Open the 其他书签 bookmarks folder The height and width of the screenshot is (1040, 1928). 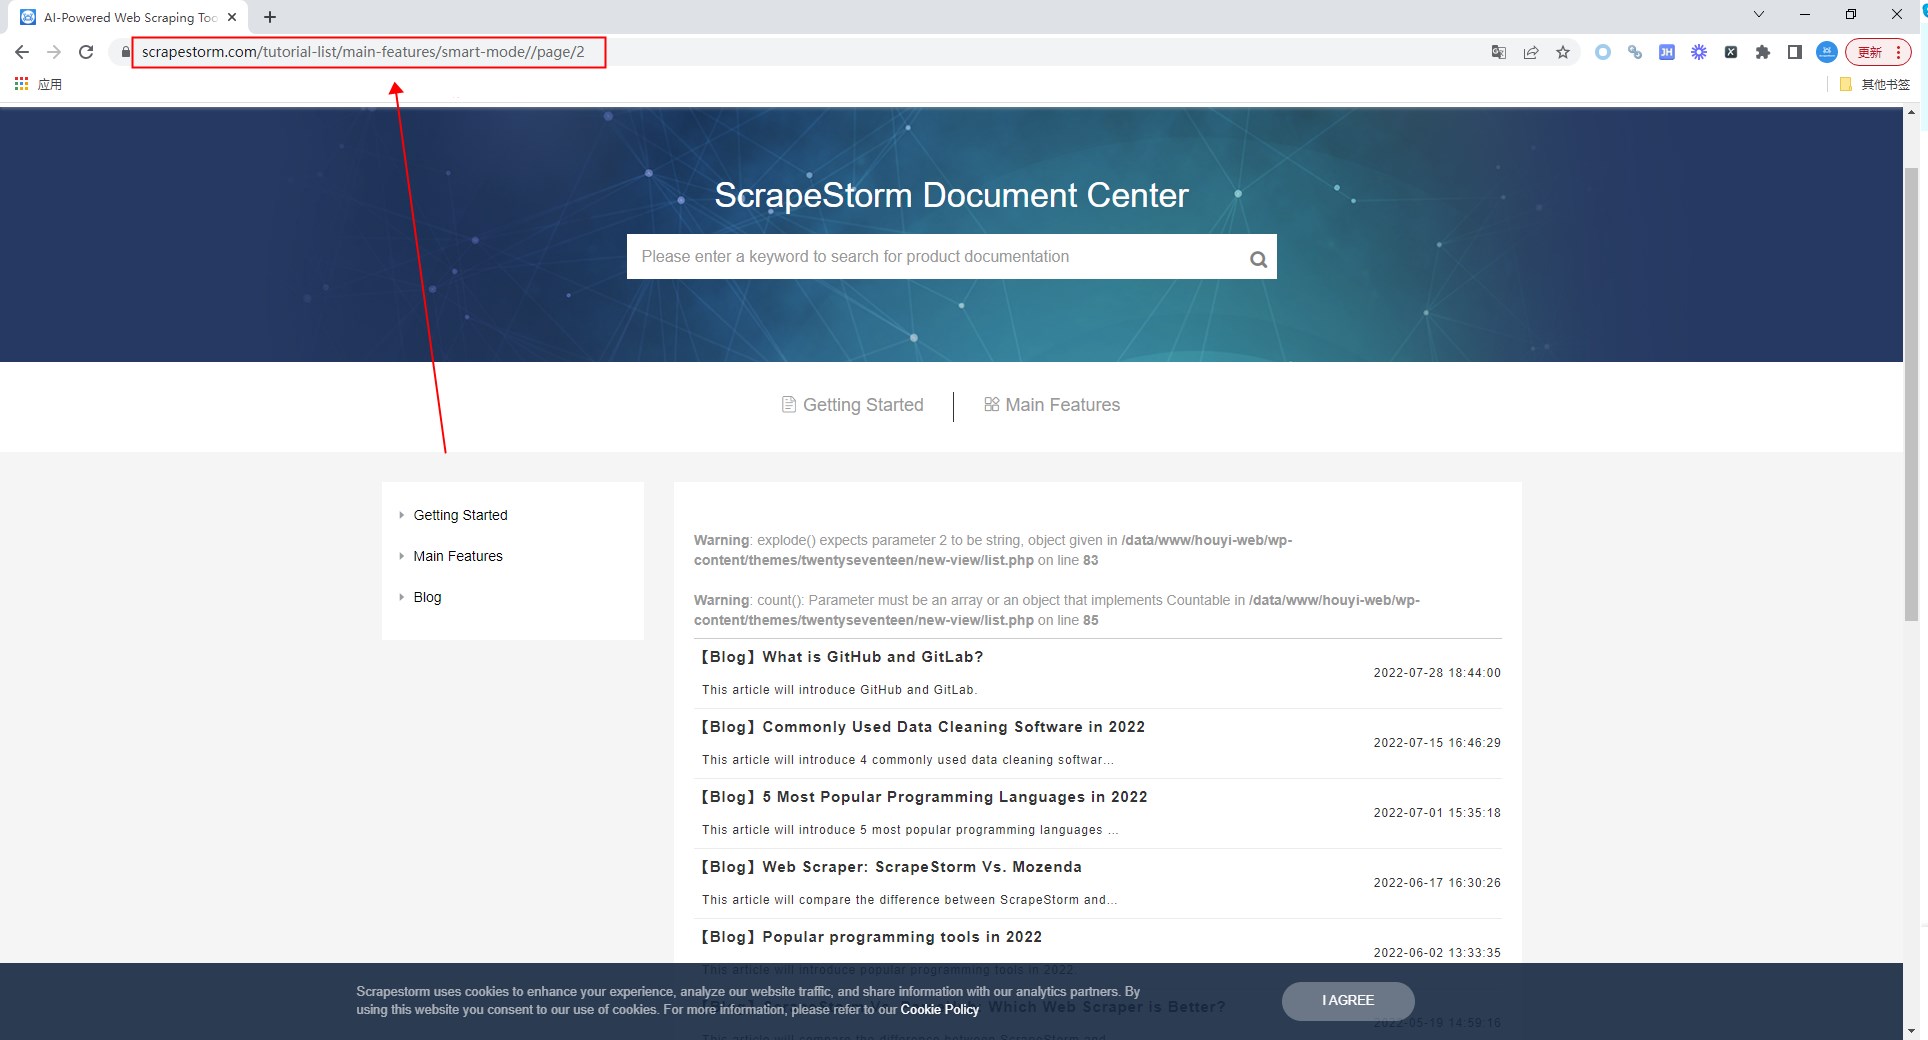1875,84
